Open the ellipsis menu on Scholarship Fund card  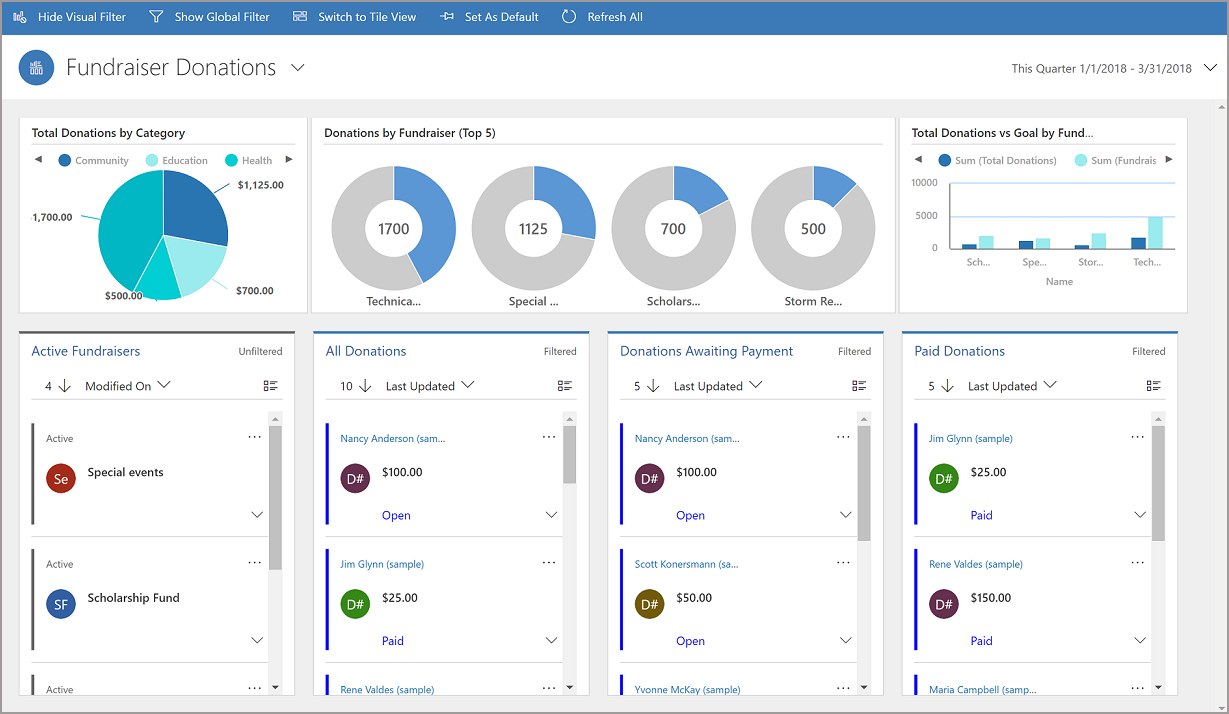pyautogui.click(x=254, y=562)
